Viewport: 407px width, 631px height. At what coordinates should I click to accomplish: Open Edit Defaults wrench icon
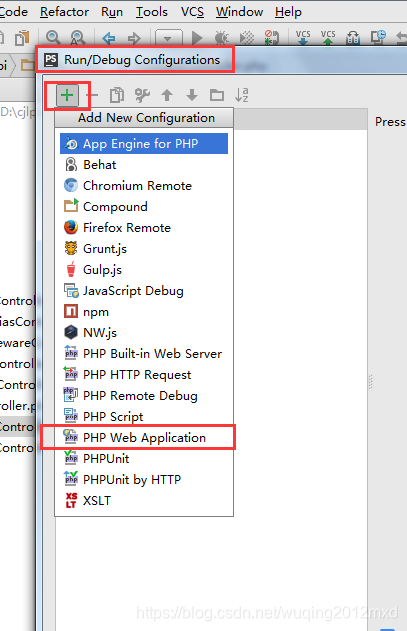pos(142,95)
